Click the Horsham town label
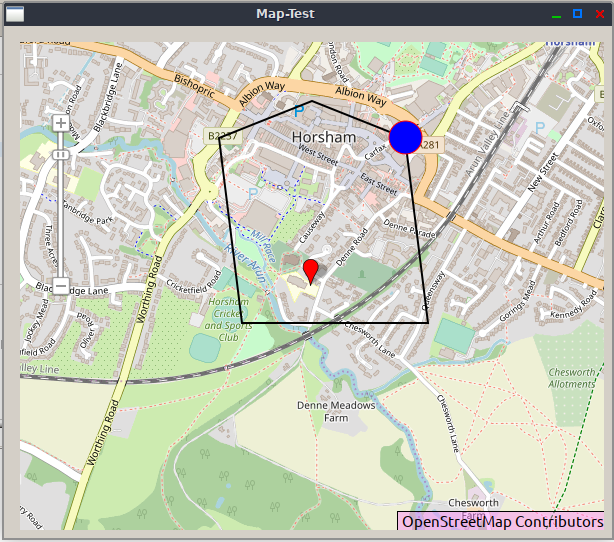The image size is (614, 542). tap(323, 136)
